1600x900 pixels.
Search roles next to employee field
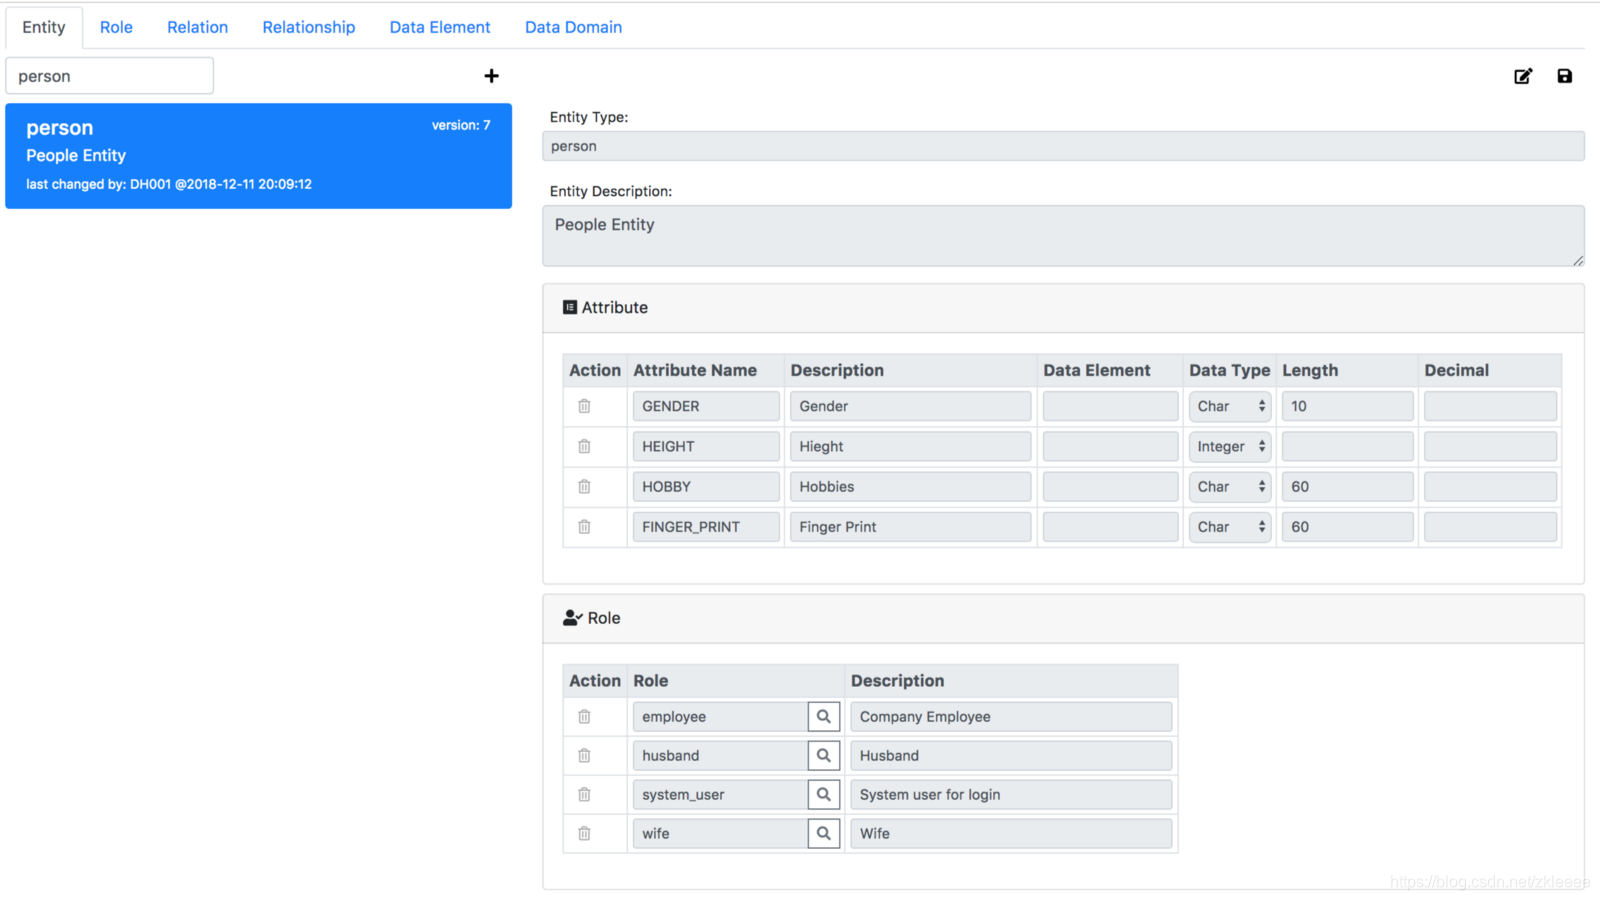(824, 716)
